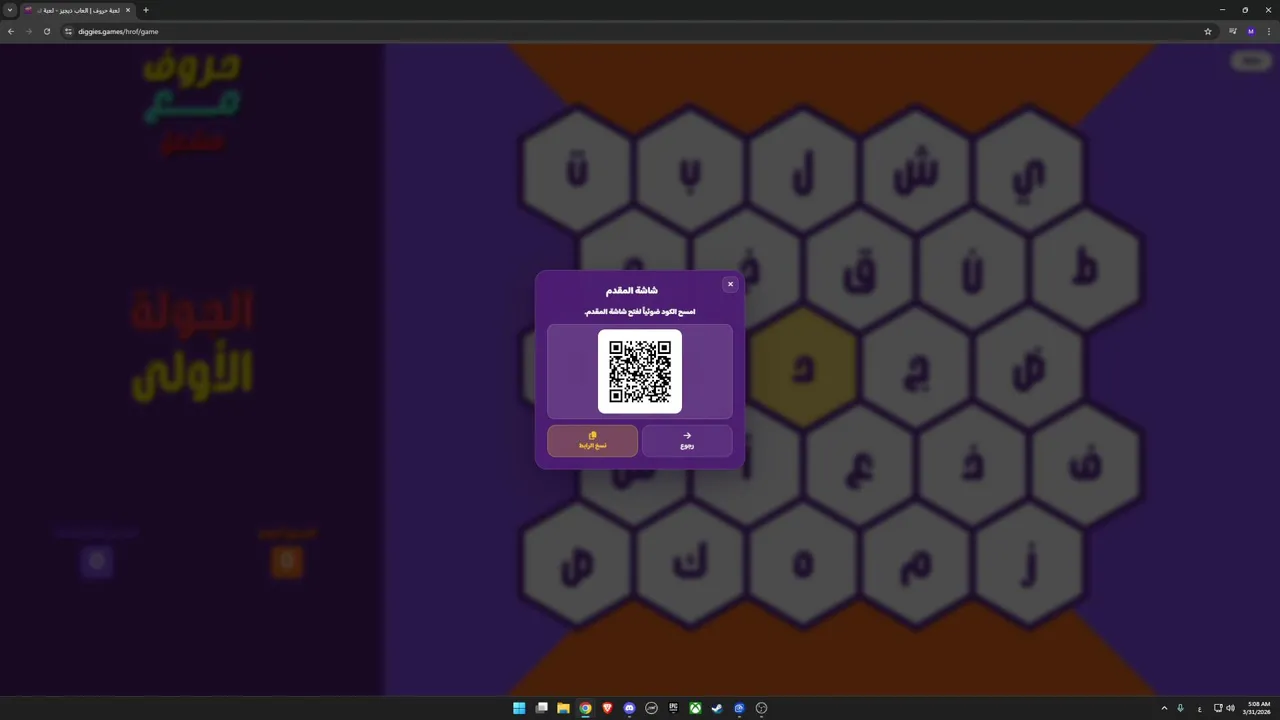Click the QR code image
The image size is (1280, 720).
pyautogui.click(x=640, y=371)
